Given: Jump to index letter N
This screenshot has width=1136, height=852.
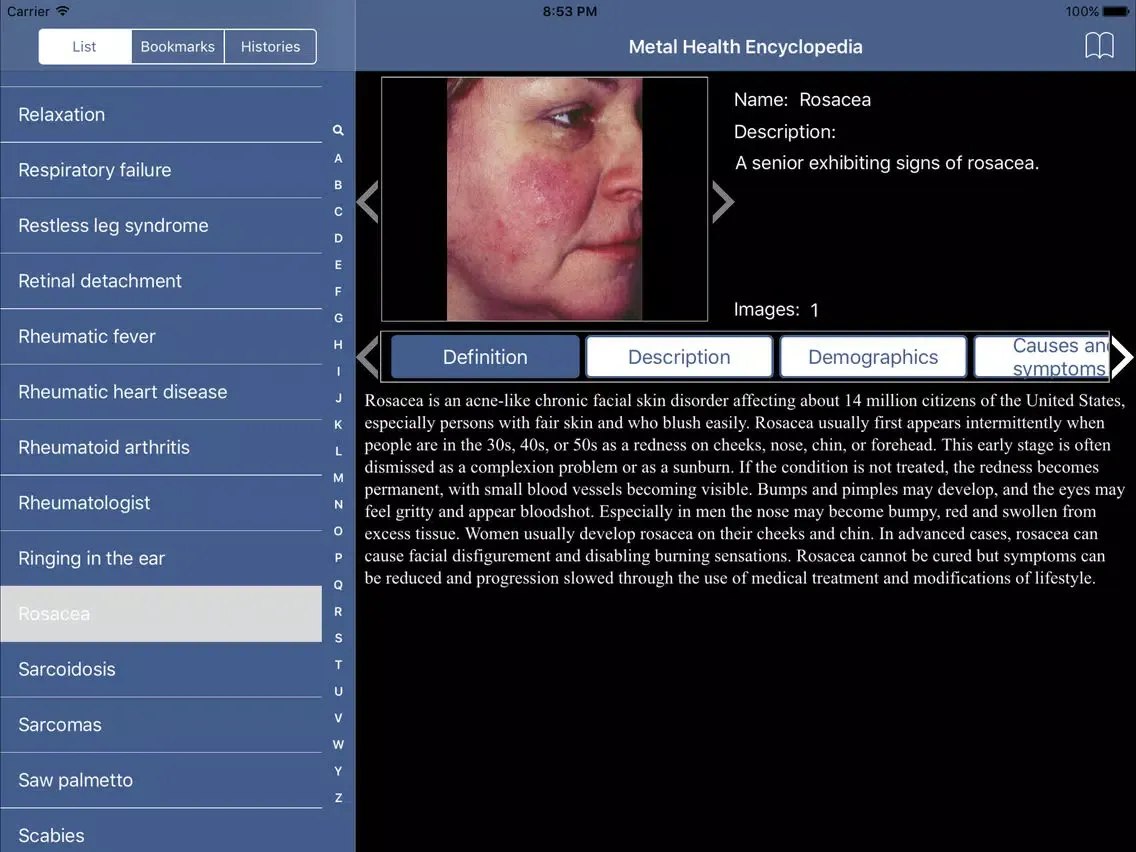Looking at the screenshot, I should click(x=338, y=505).
